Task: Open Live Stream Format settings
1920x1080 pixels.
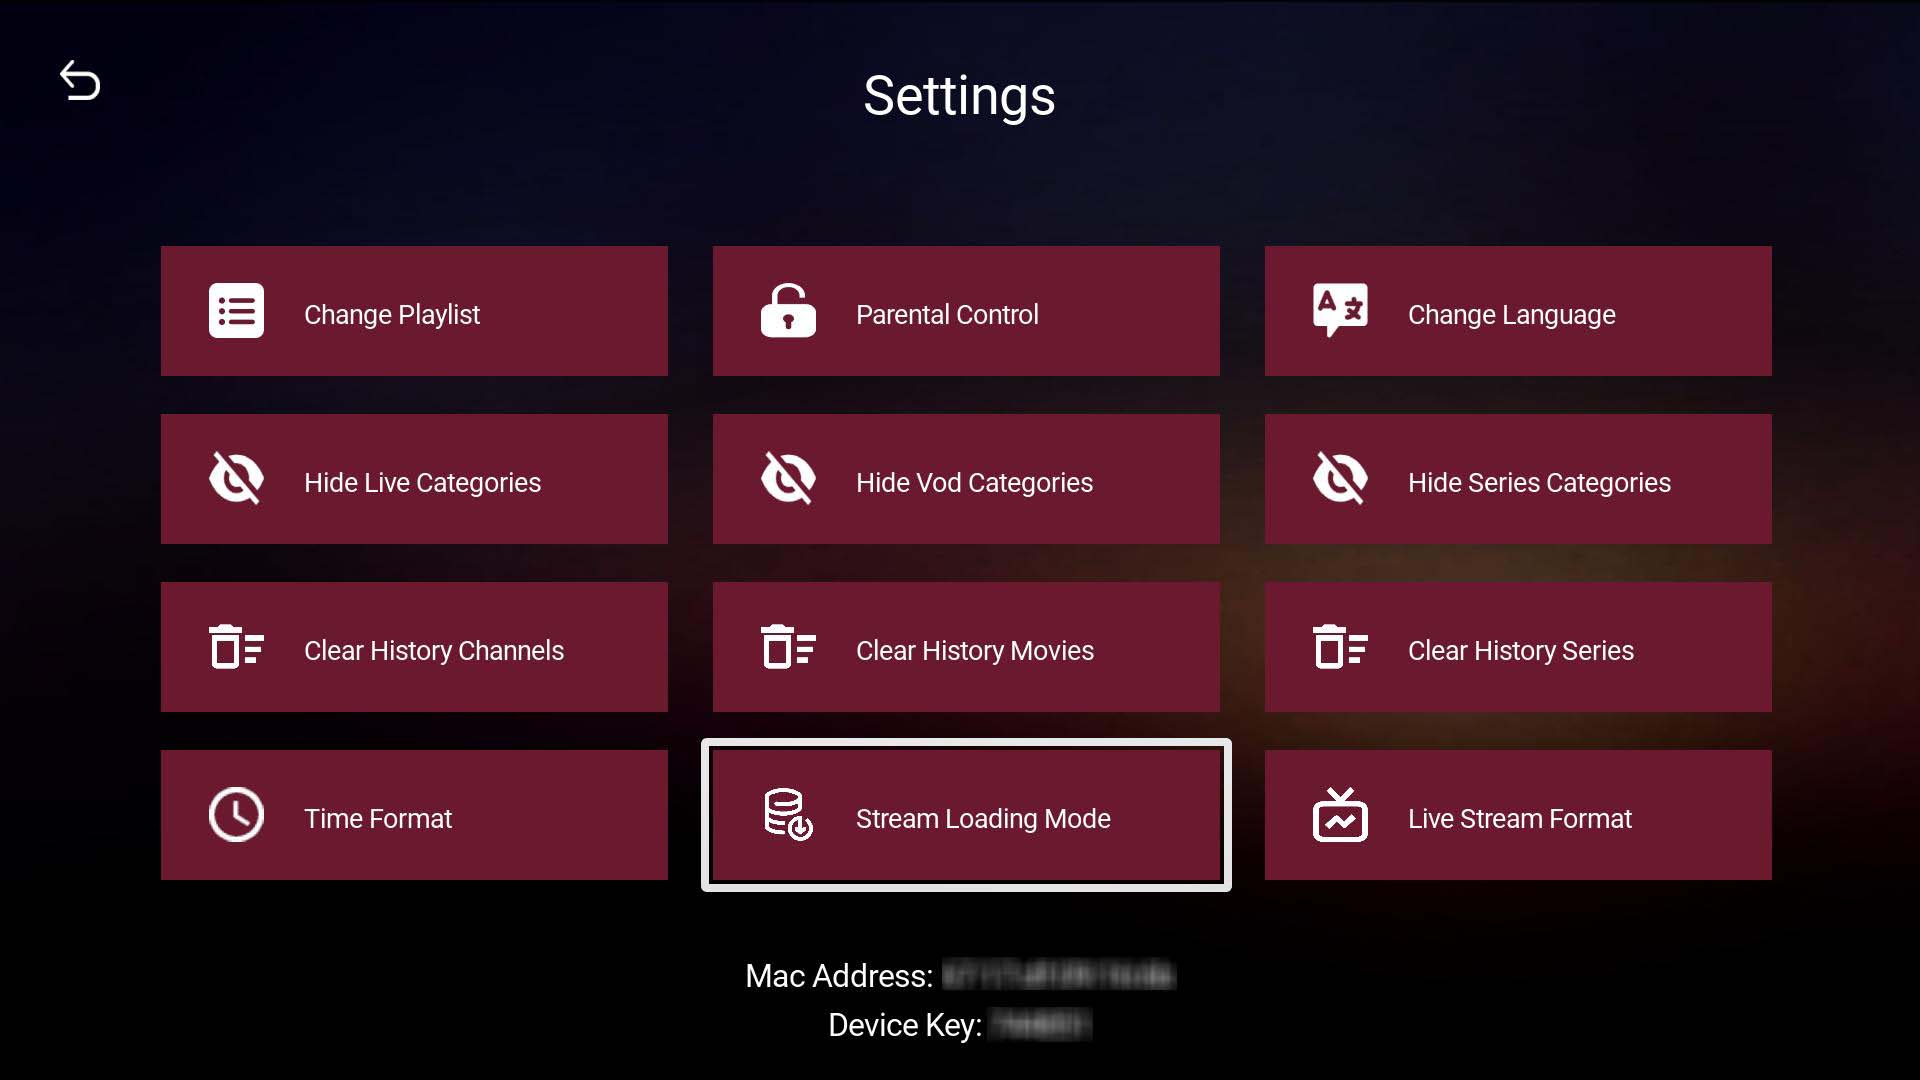Action: tap(1518, 815)
